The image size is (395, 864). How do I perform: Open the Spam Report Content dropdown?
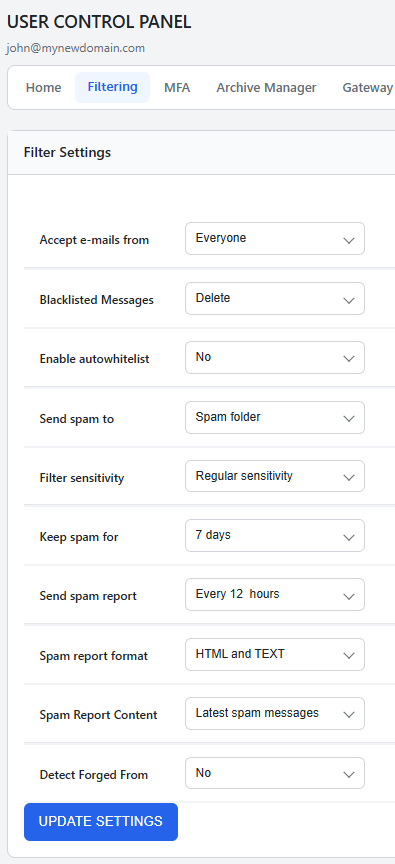(x=274, y=714)
